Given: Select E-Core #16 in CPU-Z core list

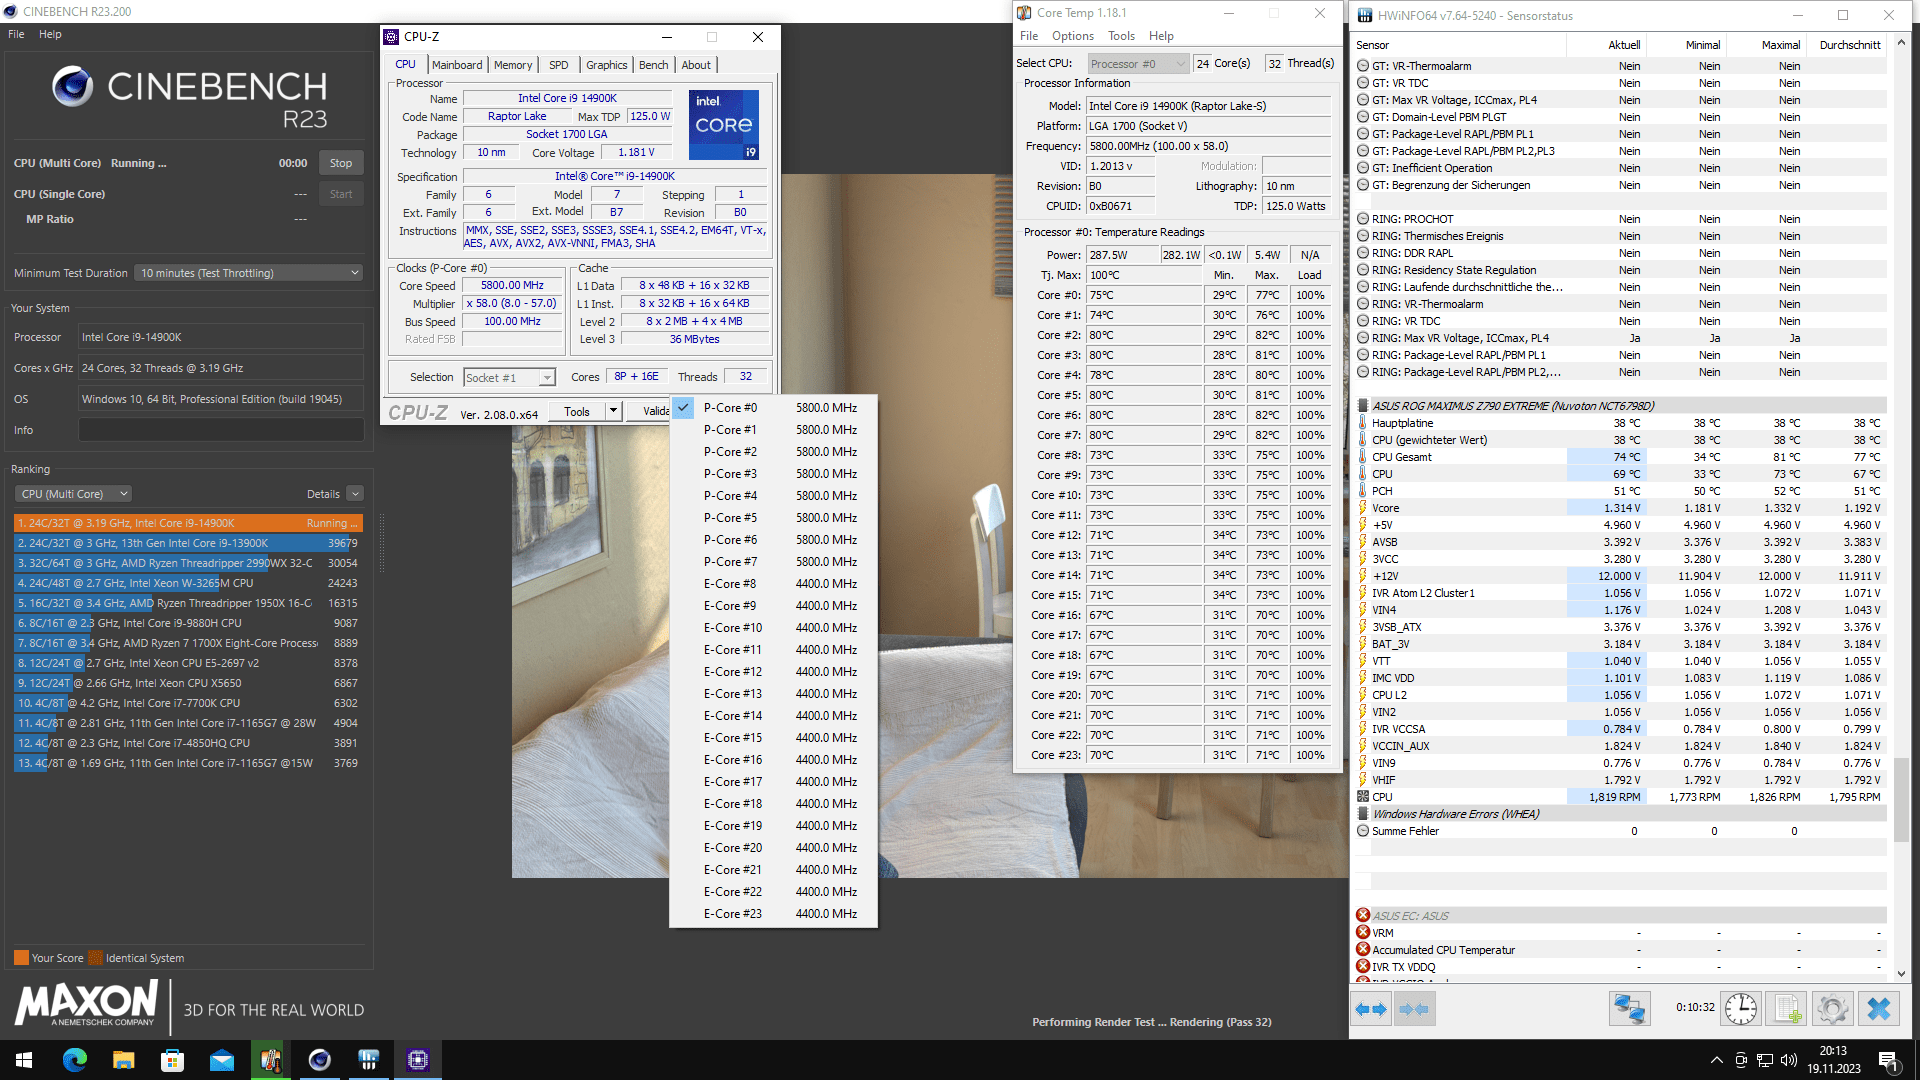Looking at the screenshot, I should tap(773, 760).
